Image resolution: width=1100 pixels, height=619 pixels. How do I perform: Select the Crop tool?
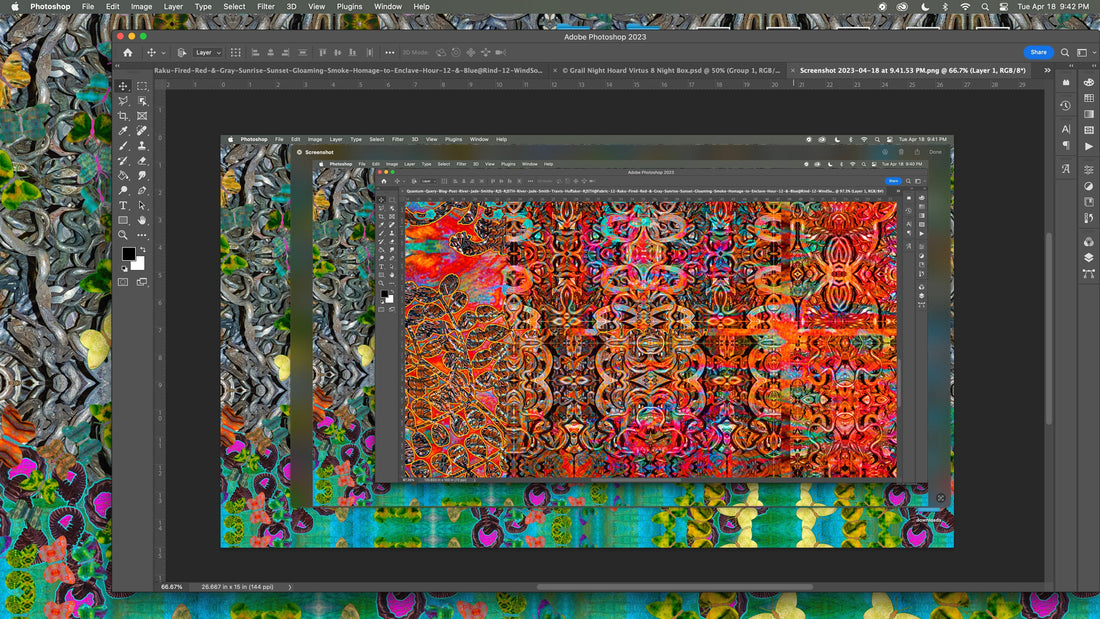(123, 116)
